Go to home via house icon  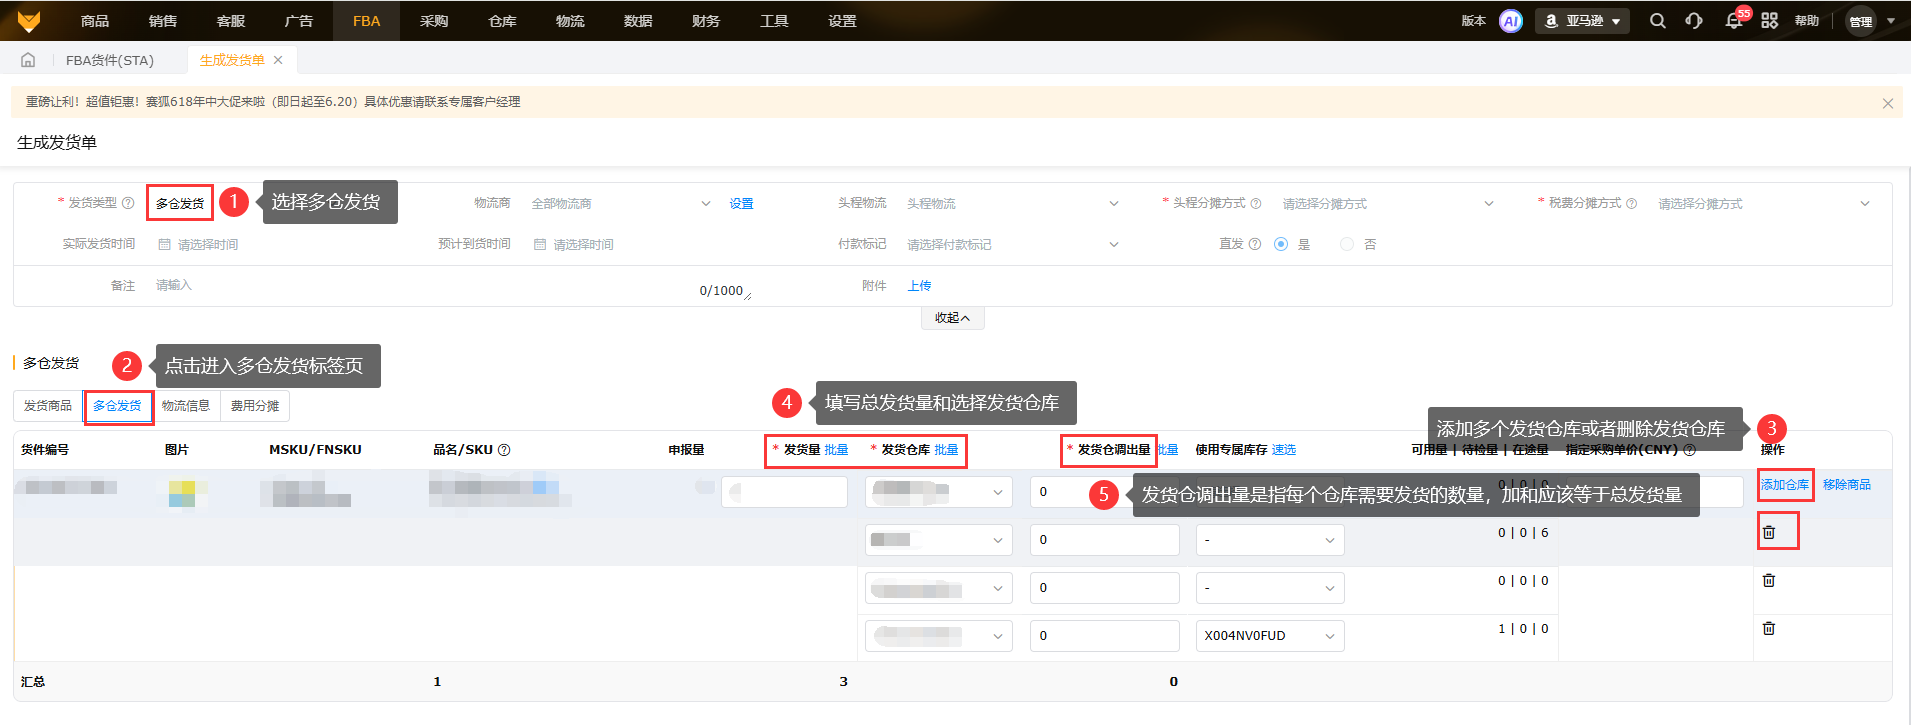28,60
